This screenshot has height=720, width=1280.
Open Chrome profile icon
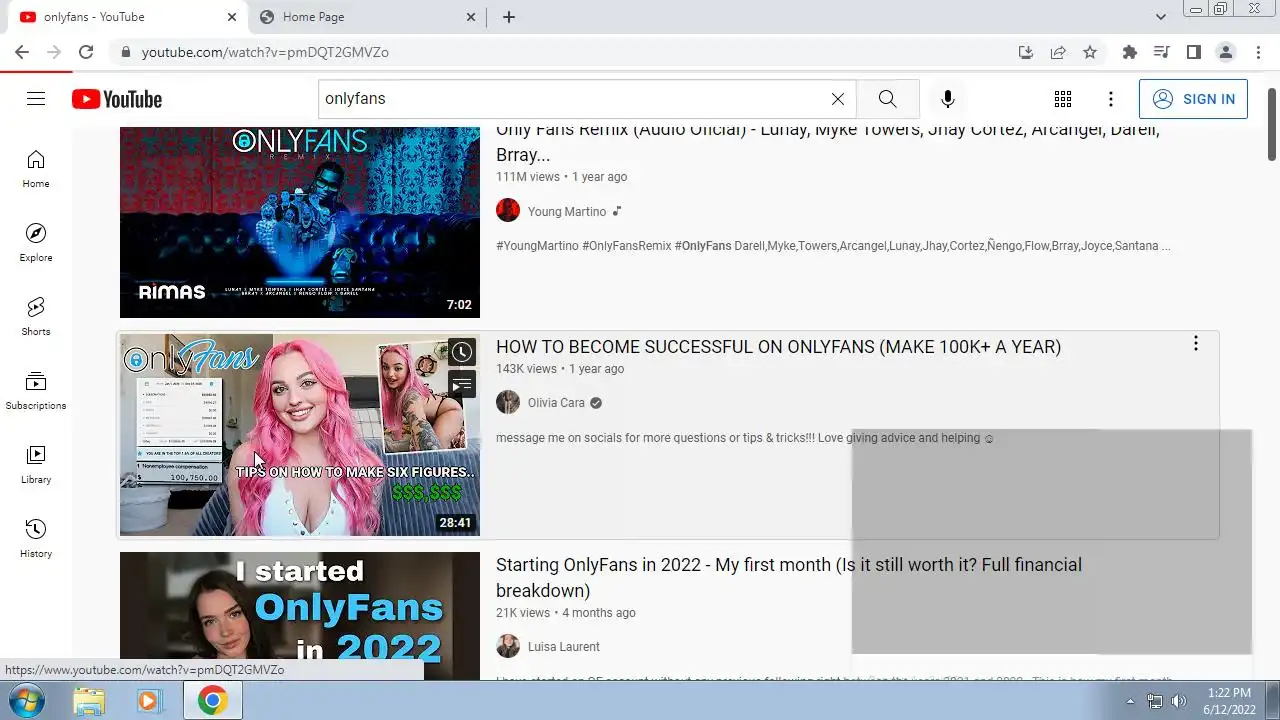(x=1226, y=52)
